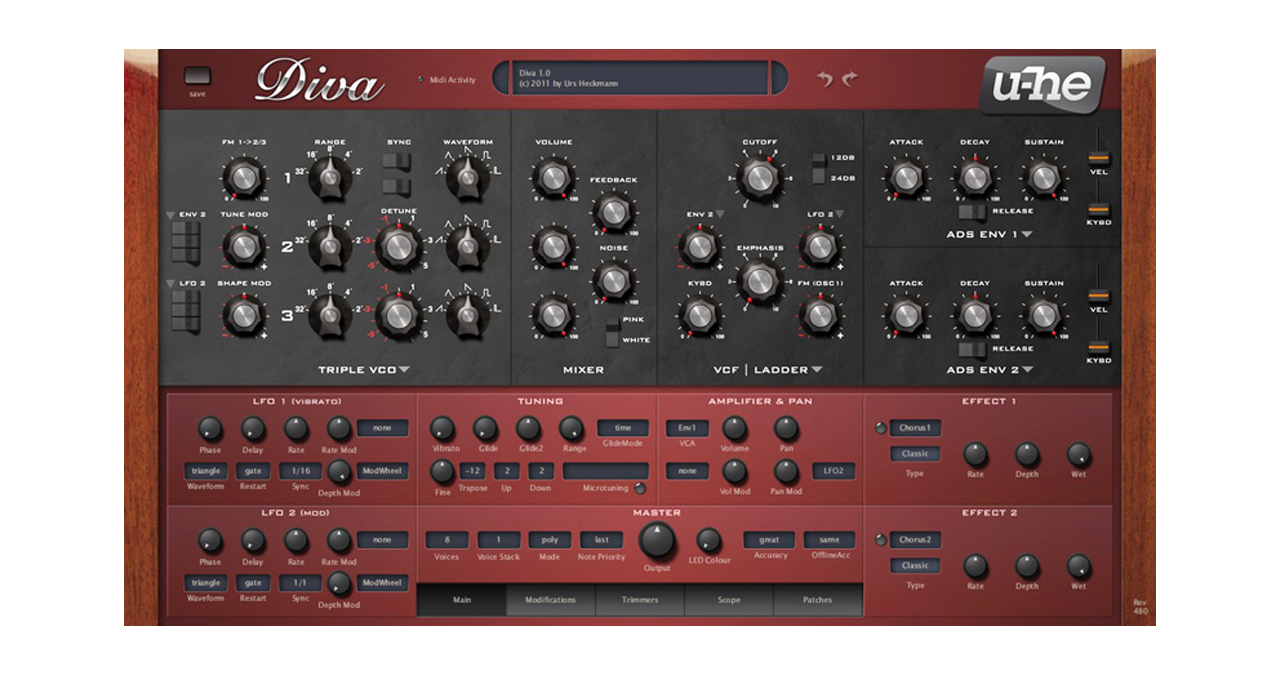Switch to the Main tab
The height and width of the screenshot is (675, 1280).
tap(461, 600)
